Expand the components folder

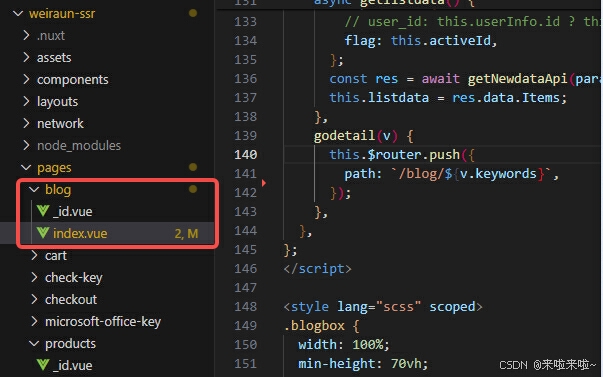26,79
